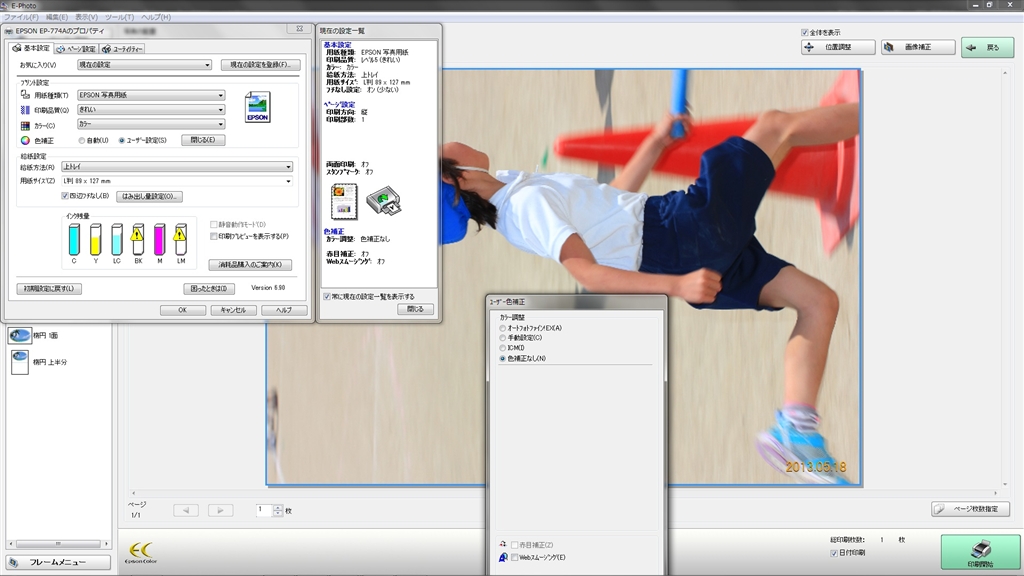Enable 印刷プレビューを表示する checkbox
Viewport: 1024px width, 576px height.
(212, 236)
